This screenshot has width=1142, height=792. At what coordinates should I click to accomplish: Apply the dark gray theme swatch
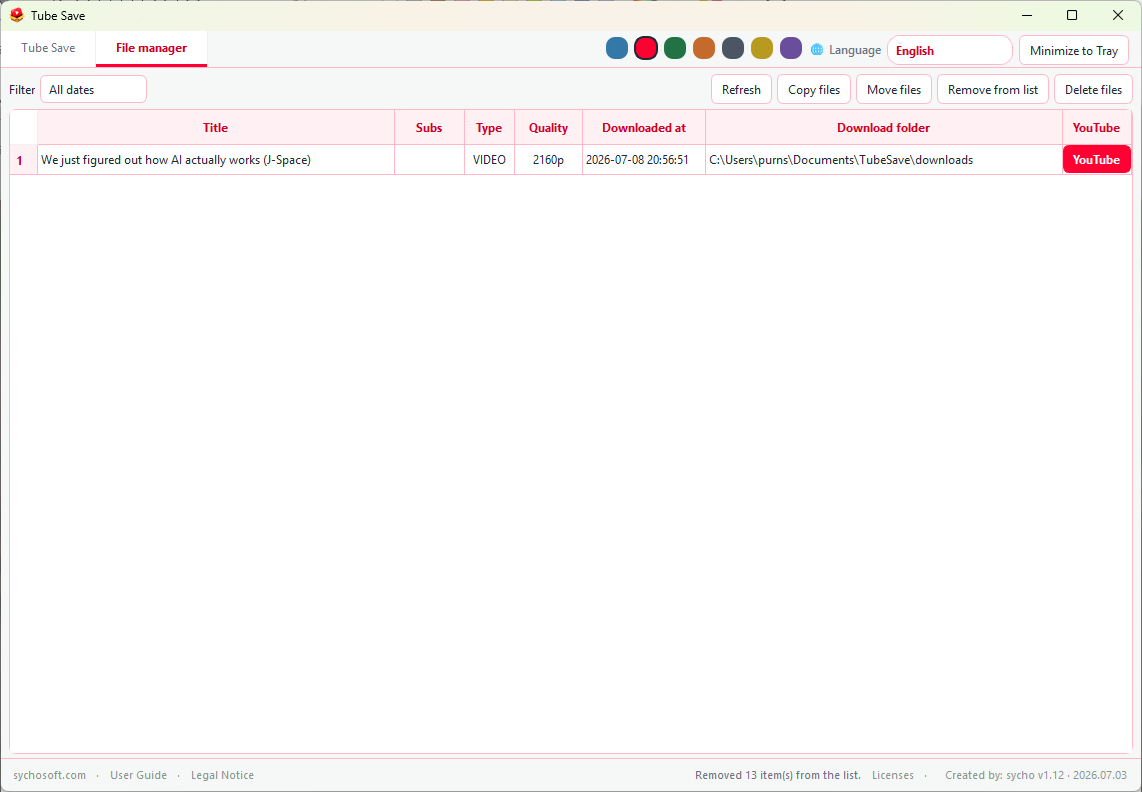[x=733, y=48]
